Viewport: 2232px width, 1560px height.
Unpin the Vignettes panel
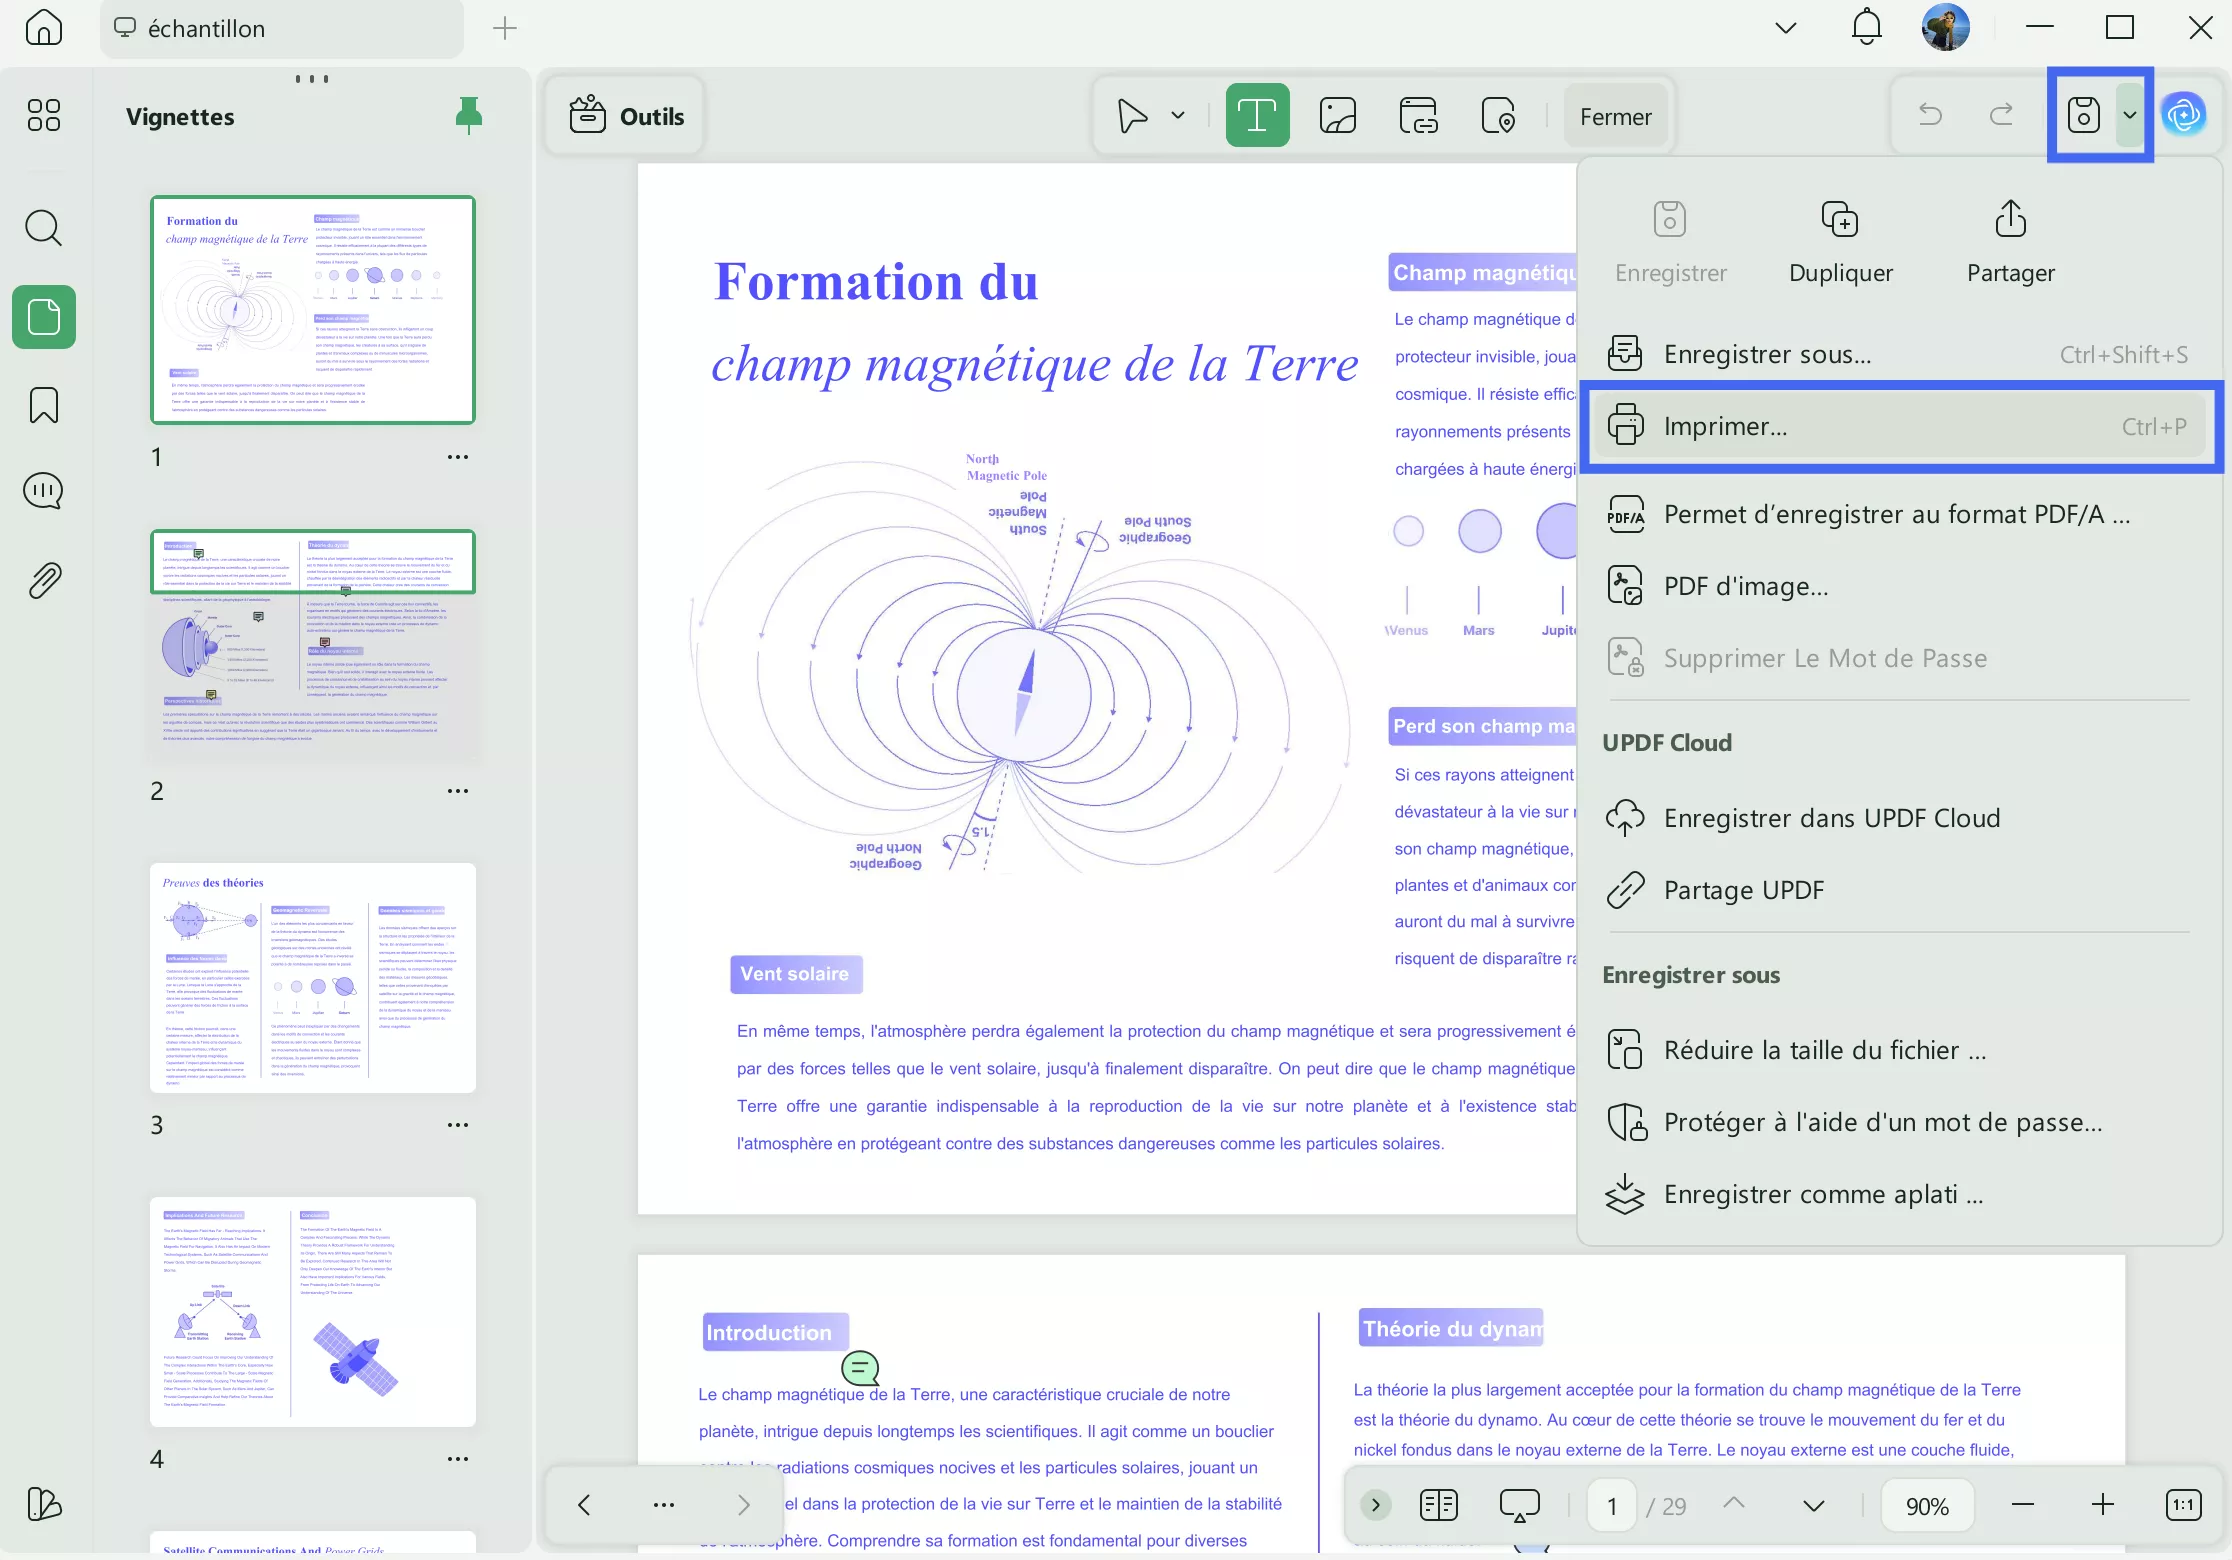pos(469,114)
